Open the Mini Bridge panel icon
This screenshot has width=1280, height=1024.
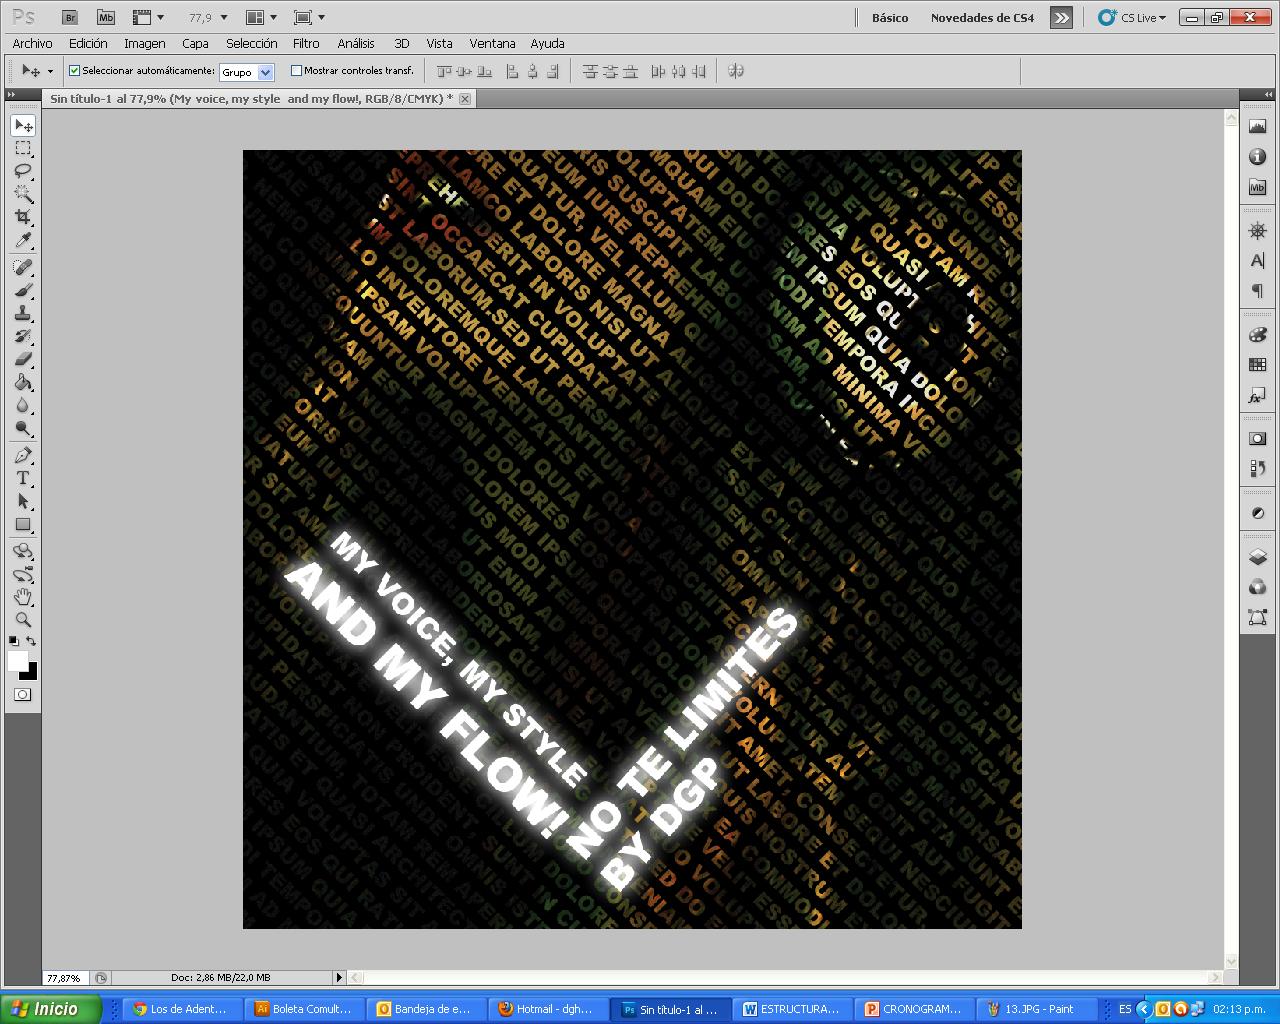1257,187
